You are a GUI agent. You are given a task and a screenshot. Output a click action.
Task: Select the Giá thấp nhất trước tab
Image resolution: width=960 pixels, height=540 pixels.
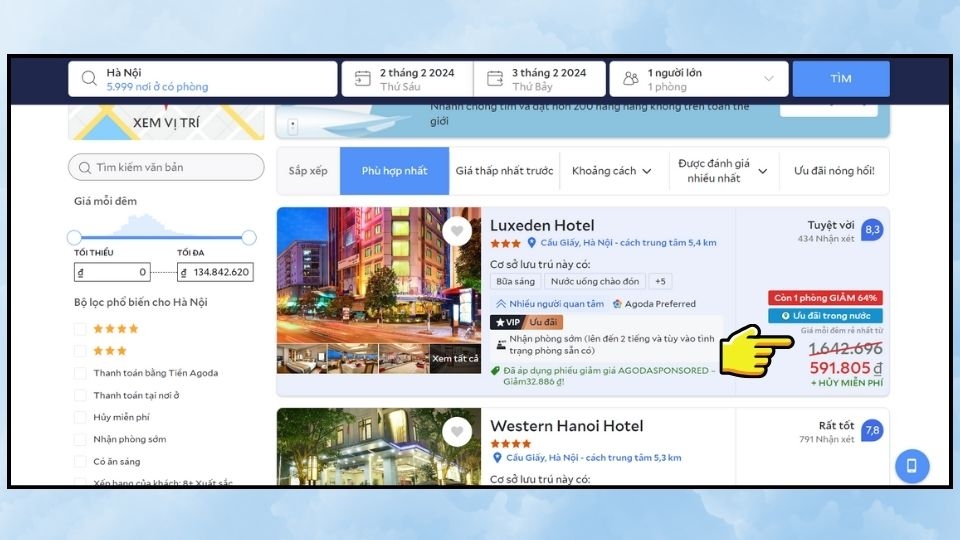tap(504, 171)
